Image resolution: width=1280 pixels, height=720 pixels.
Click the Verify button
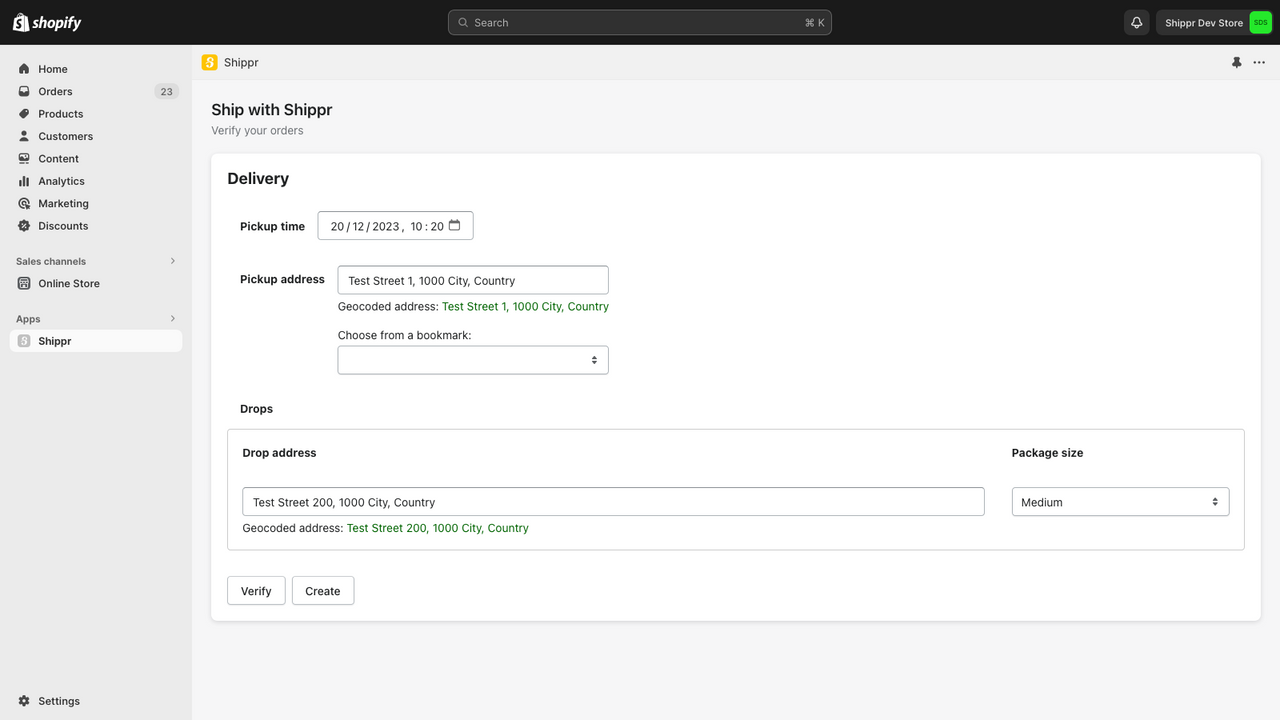[x=256, y=591]
